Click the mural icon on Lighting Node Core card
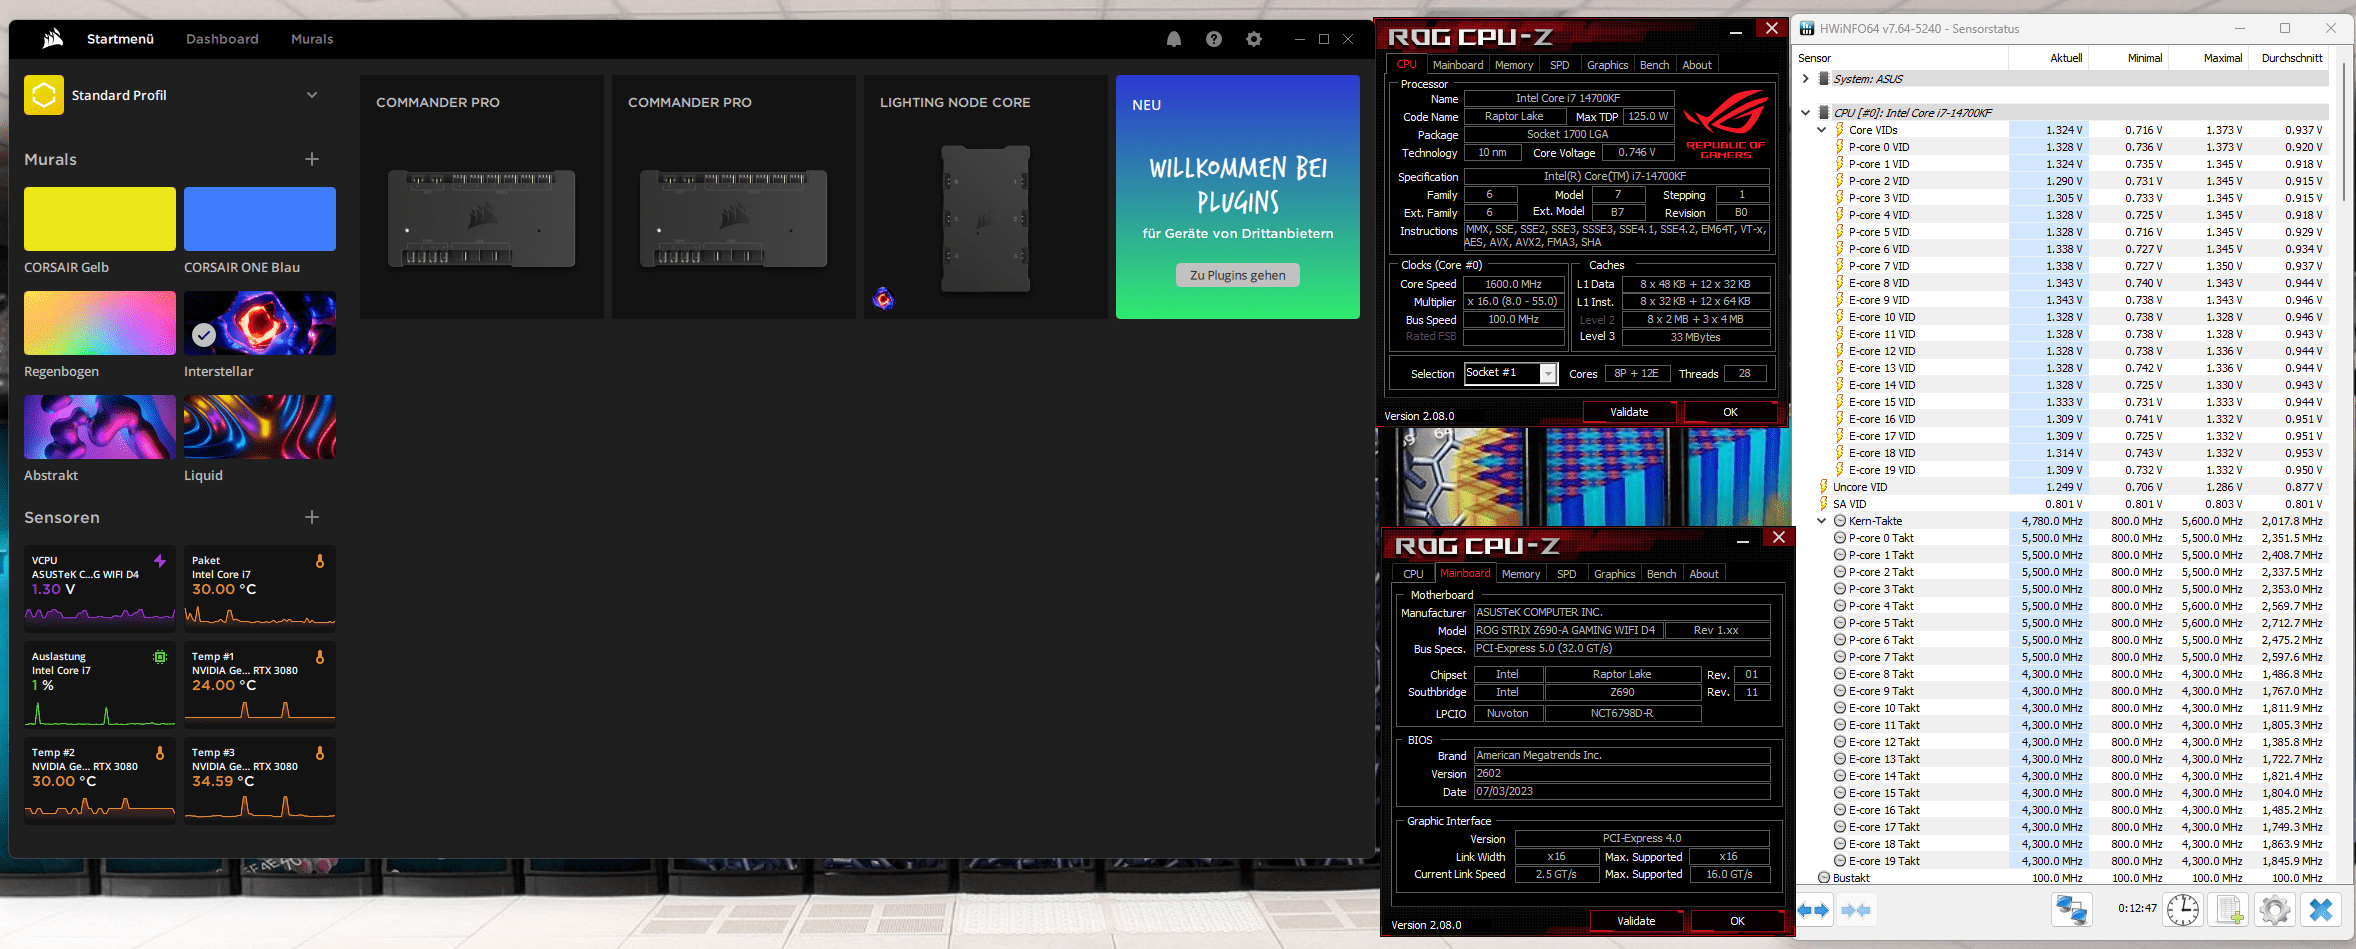The width and height of the screenshot is (2356, 949). click(x=883, y=298)
